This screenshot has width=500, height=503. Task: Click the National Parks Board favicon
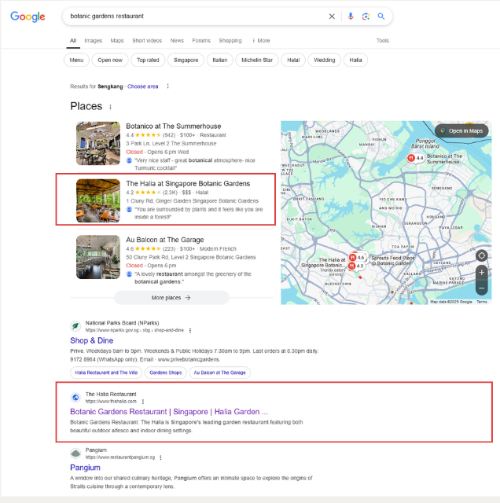point(76,326)
